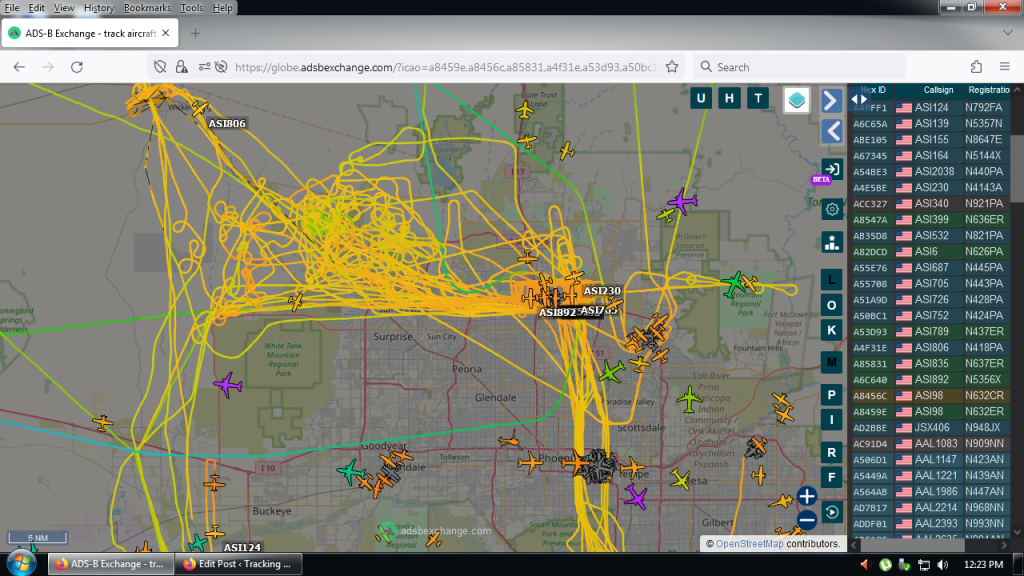Open the statistics chart icon

831,243
